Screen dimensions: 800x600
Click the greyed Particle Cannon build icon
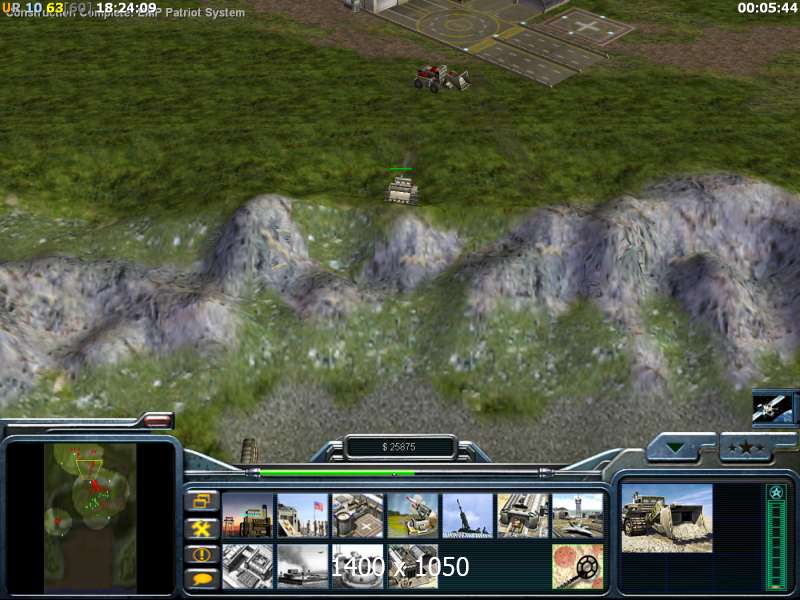coord(358,566)
